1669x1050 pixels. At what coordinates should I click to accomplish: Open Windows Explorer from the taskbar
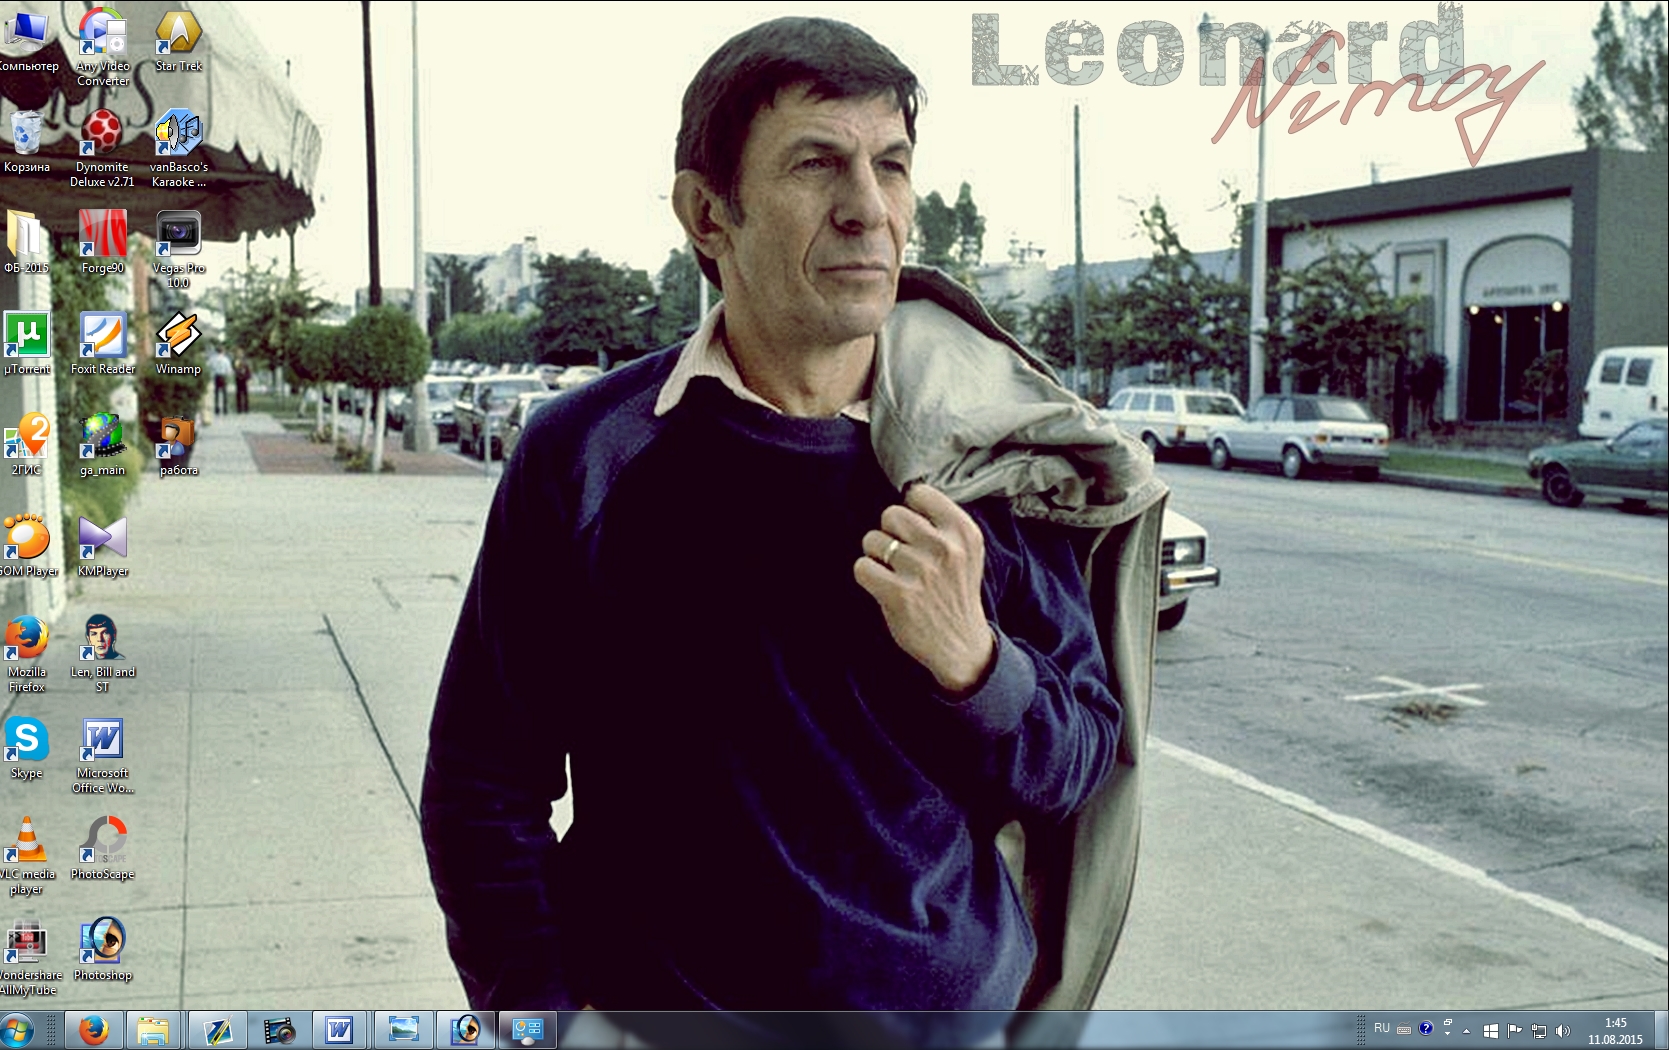coord(153,1030)
